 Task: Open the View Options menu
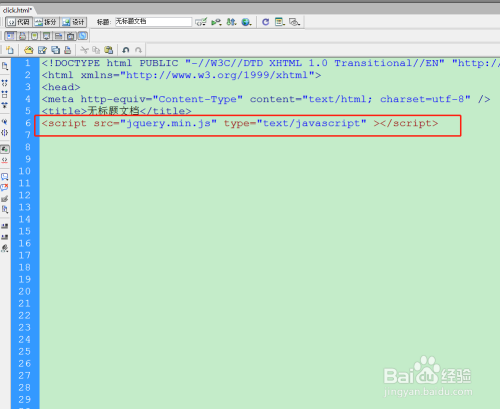(280, 22)
